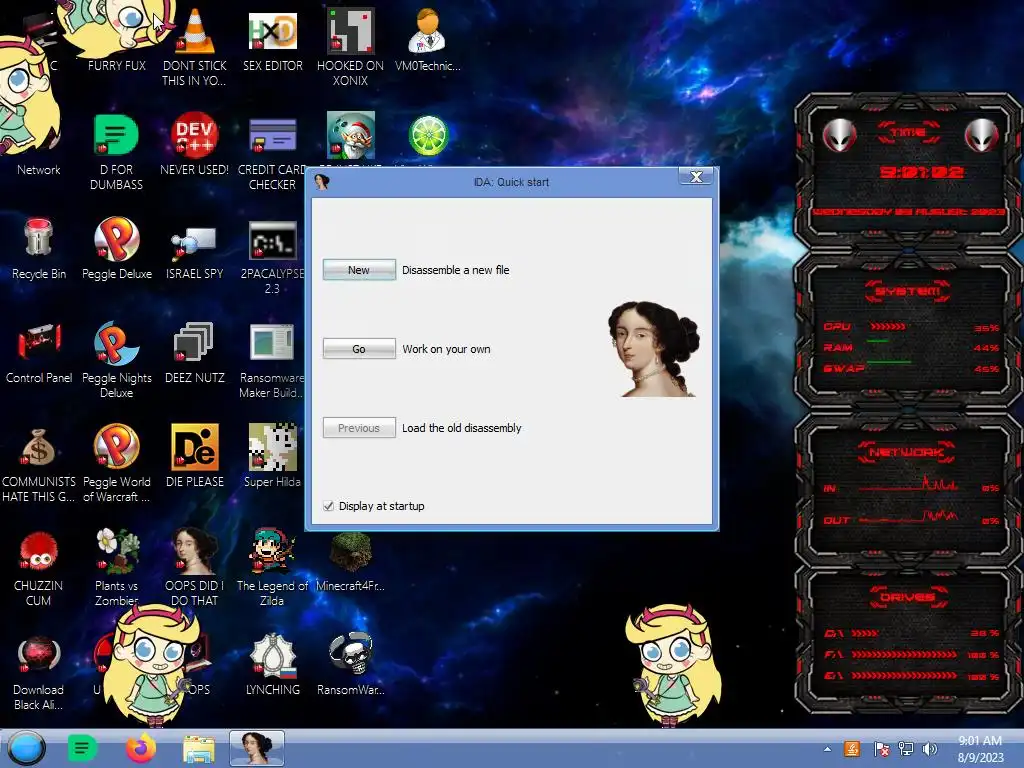Open the VLC cone DONT STICK THIS icon
The height and width of the screenshot is (768, 1024).
pyautogui.click(x=194, y=46)
